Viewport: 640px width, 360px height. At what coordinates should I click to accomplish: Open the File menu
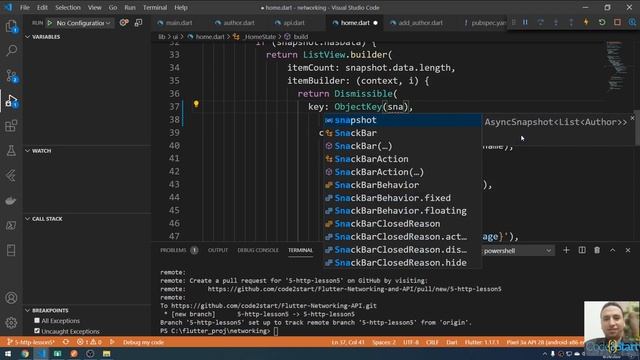point(24,8)
